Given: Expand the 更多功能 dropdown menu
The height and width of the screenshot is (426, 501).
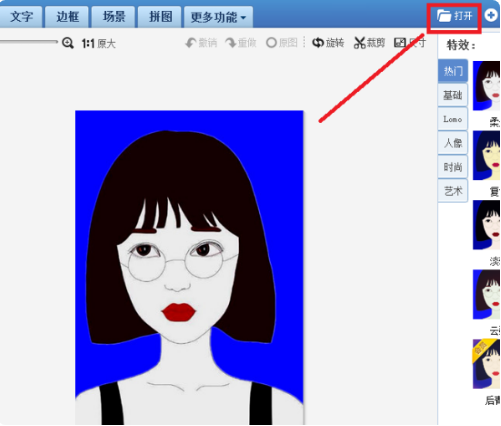Looking at the screenshot, I should coord(218,17).
